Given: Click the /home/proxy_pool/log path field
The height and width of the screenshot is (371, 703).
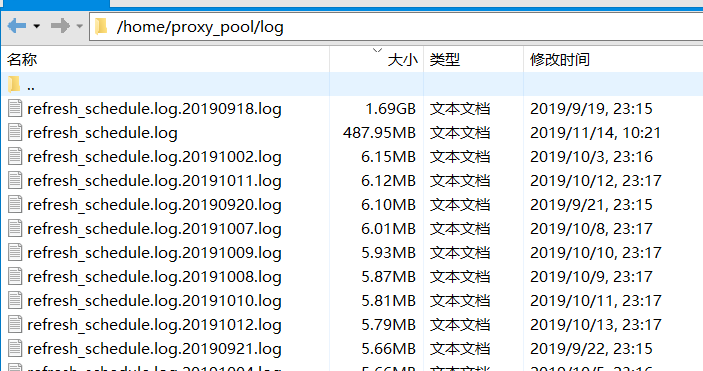Looking at the screenshot, I should point(396,27).
